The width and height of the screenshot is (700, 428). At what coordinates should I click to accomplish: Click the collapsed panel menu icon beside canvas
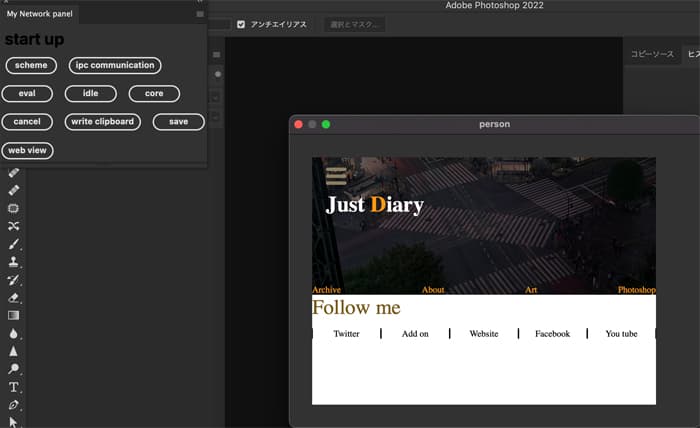[x=217, y=55]
